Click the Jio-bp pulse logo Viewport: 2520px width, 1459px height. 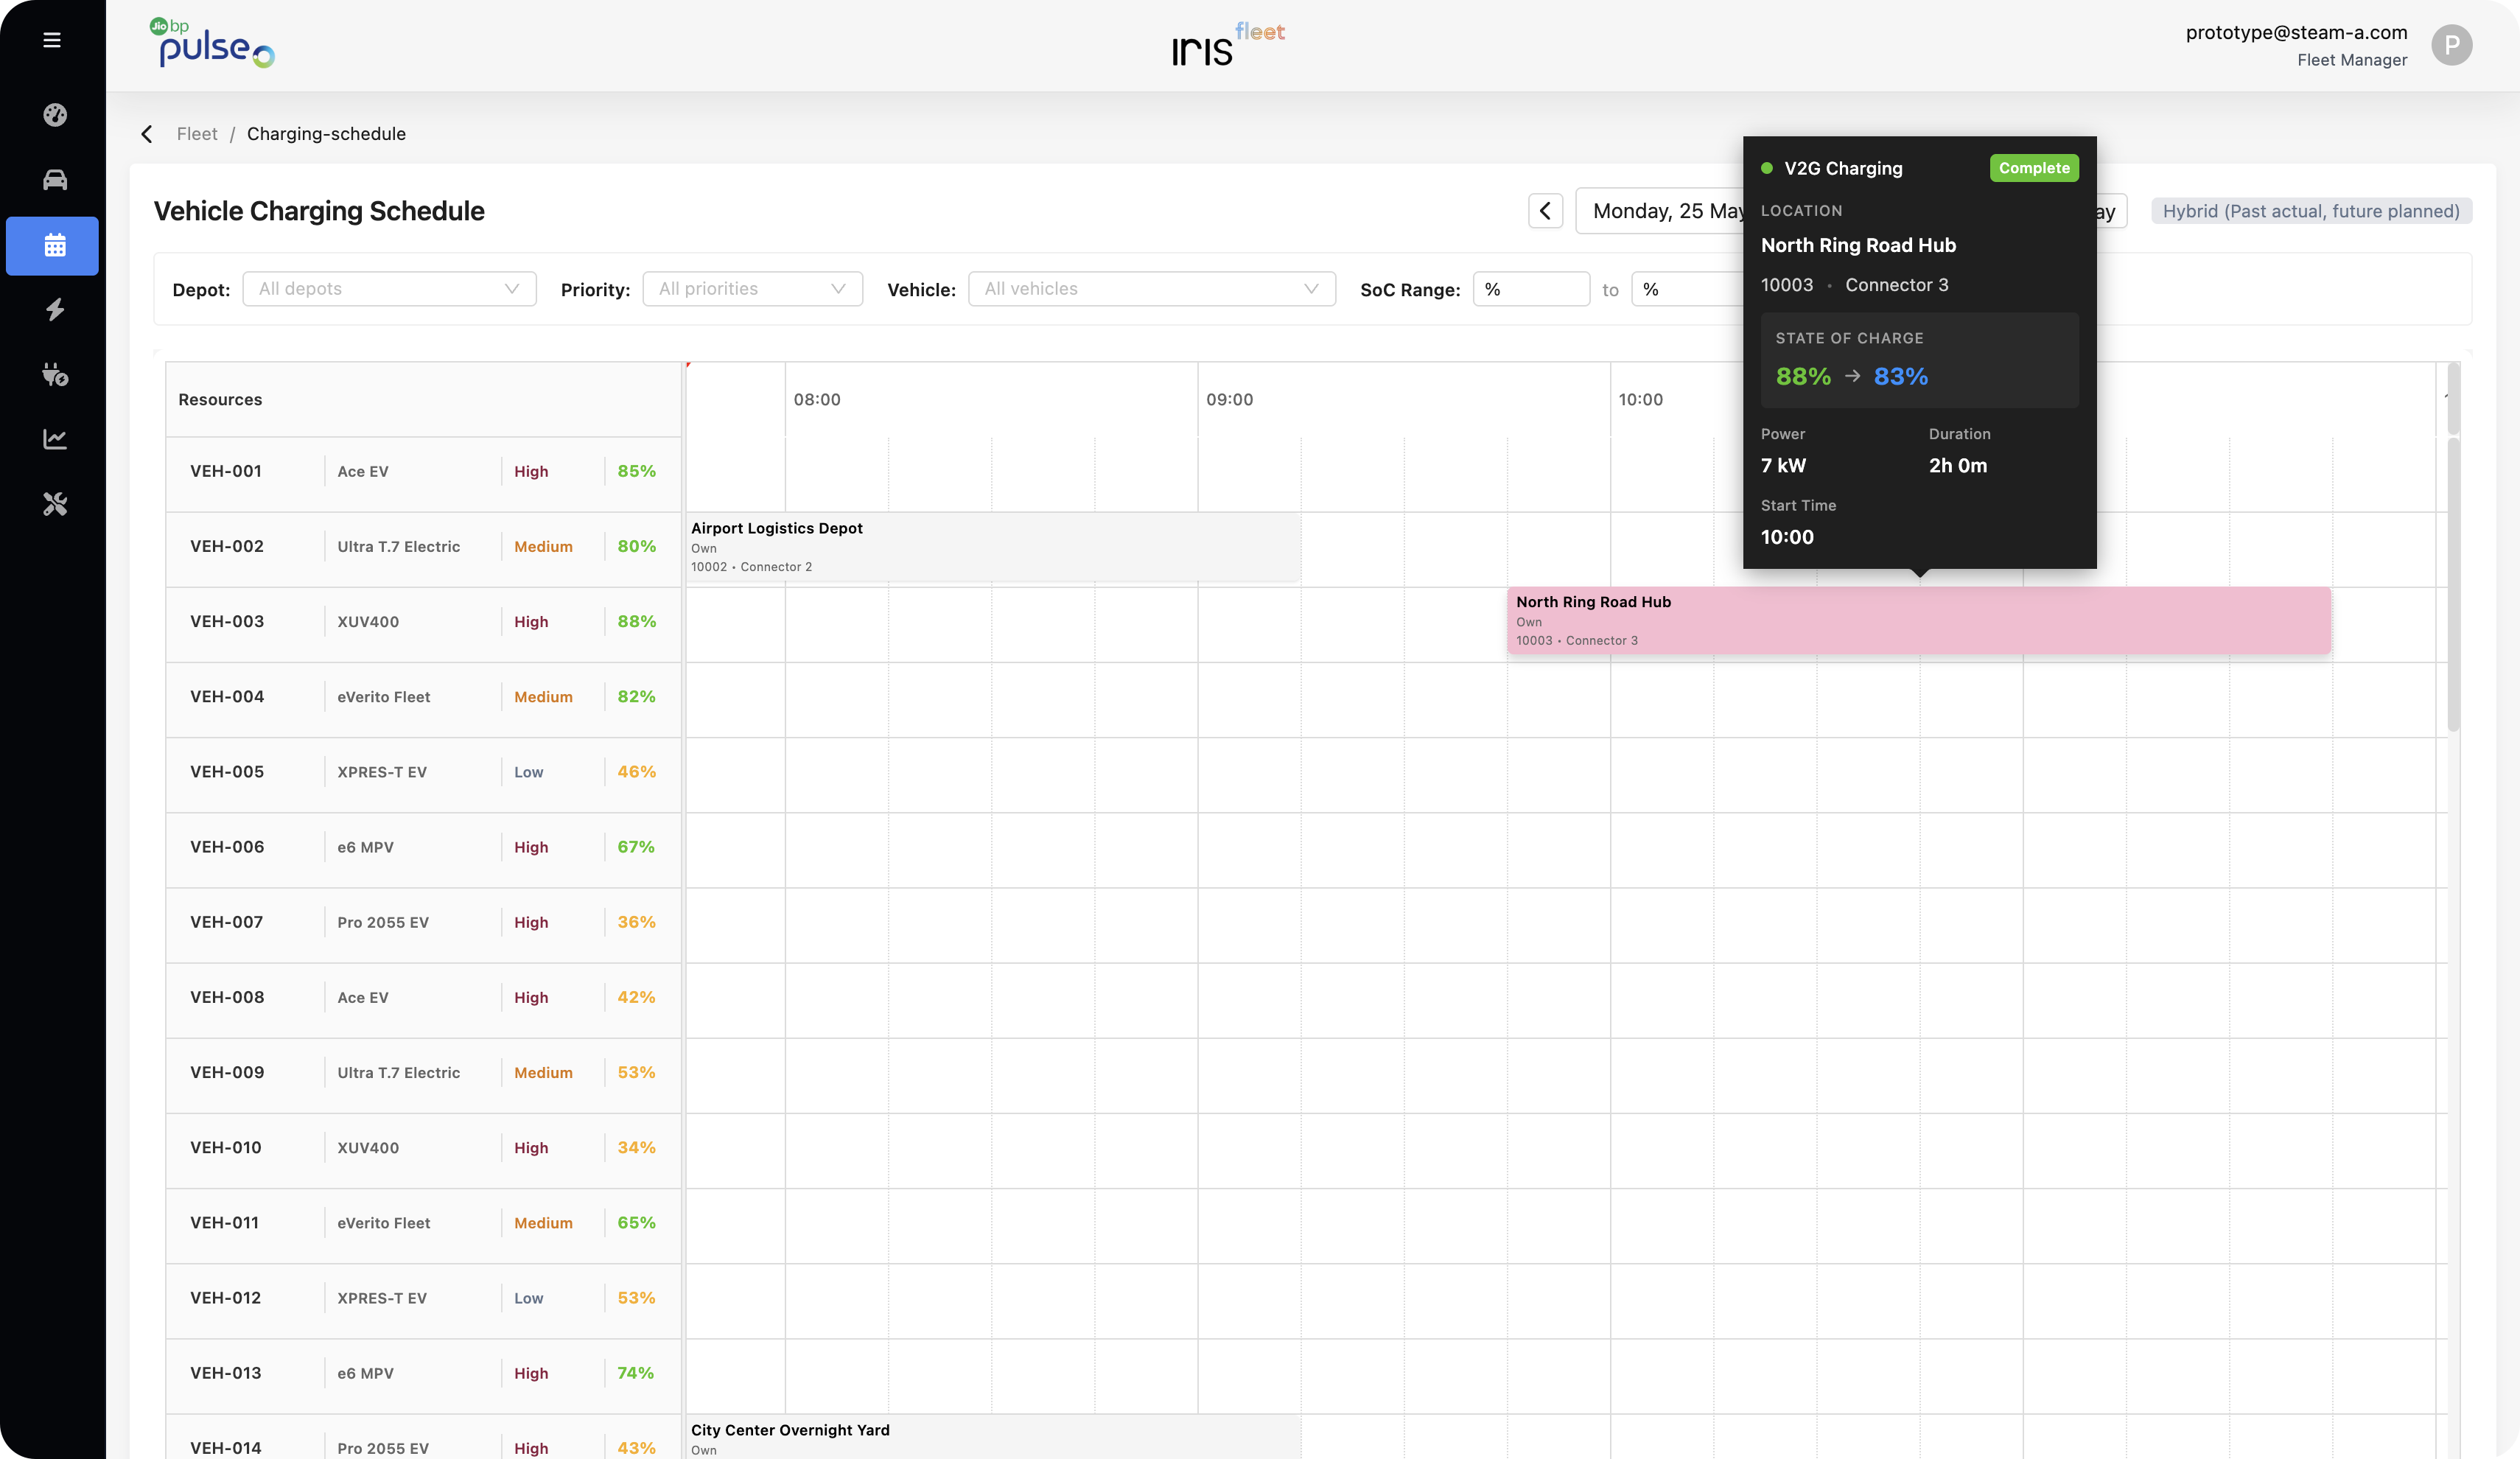tap(212, 43)
